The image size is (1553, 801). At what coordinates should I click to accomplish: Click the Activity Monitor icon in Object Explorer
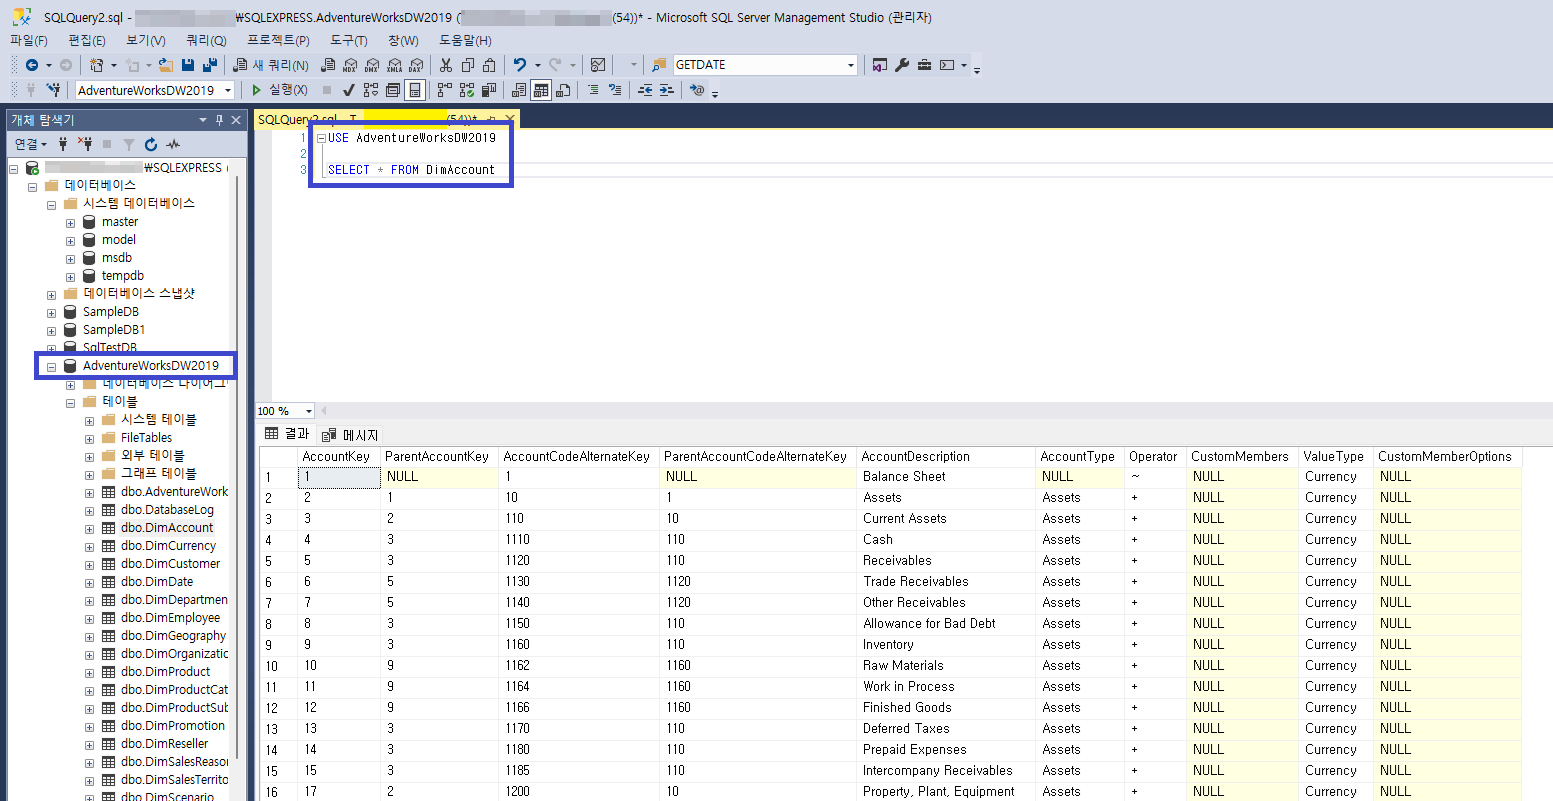(x=173, y=144)
